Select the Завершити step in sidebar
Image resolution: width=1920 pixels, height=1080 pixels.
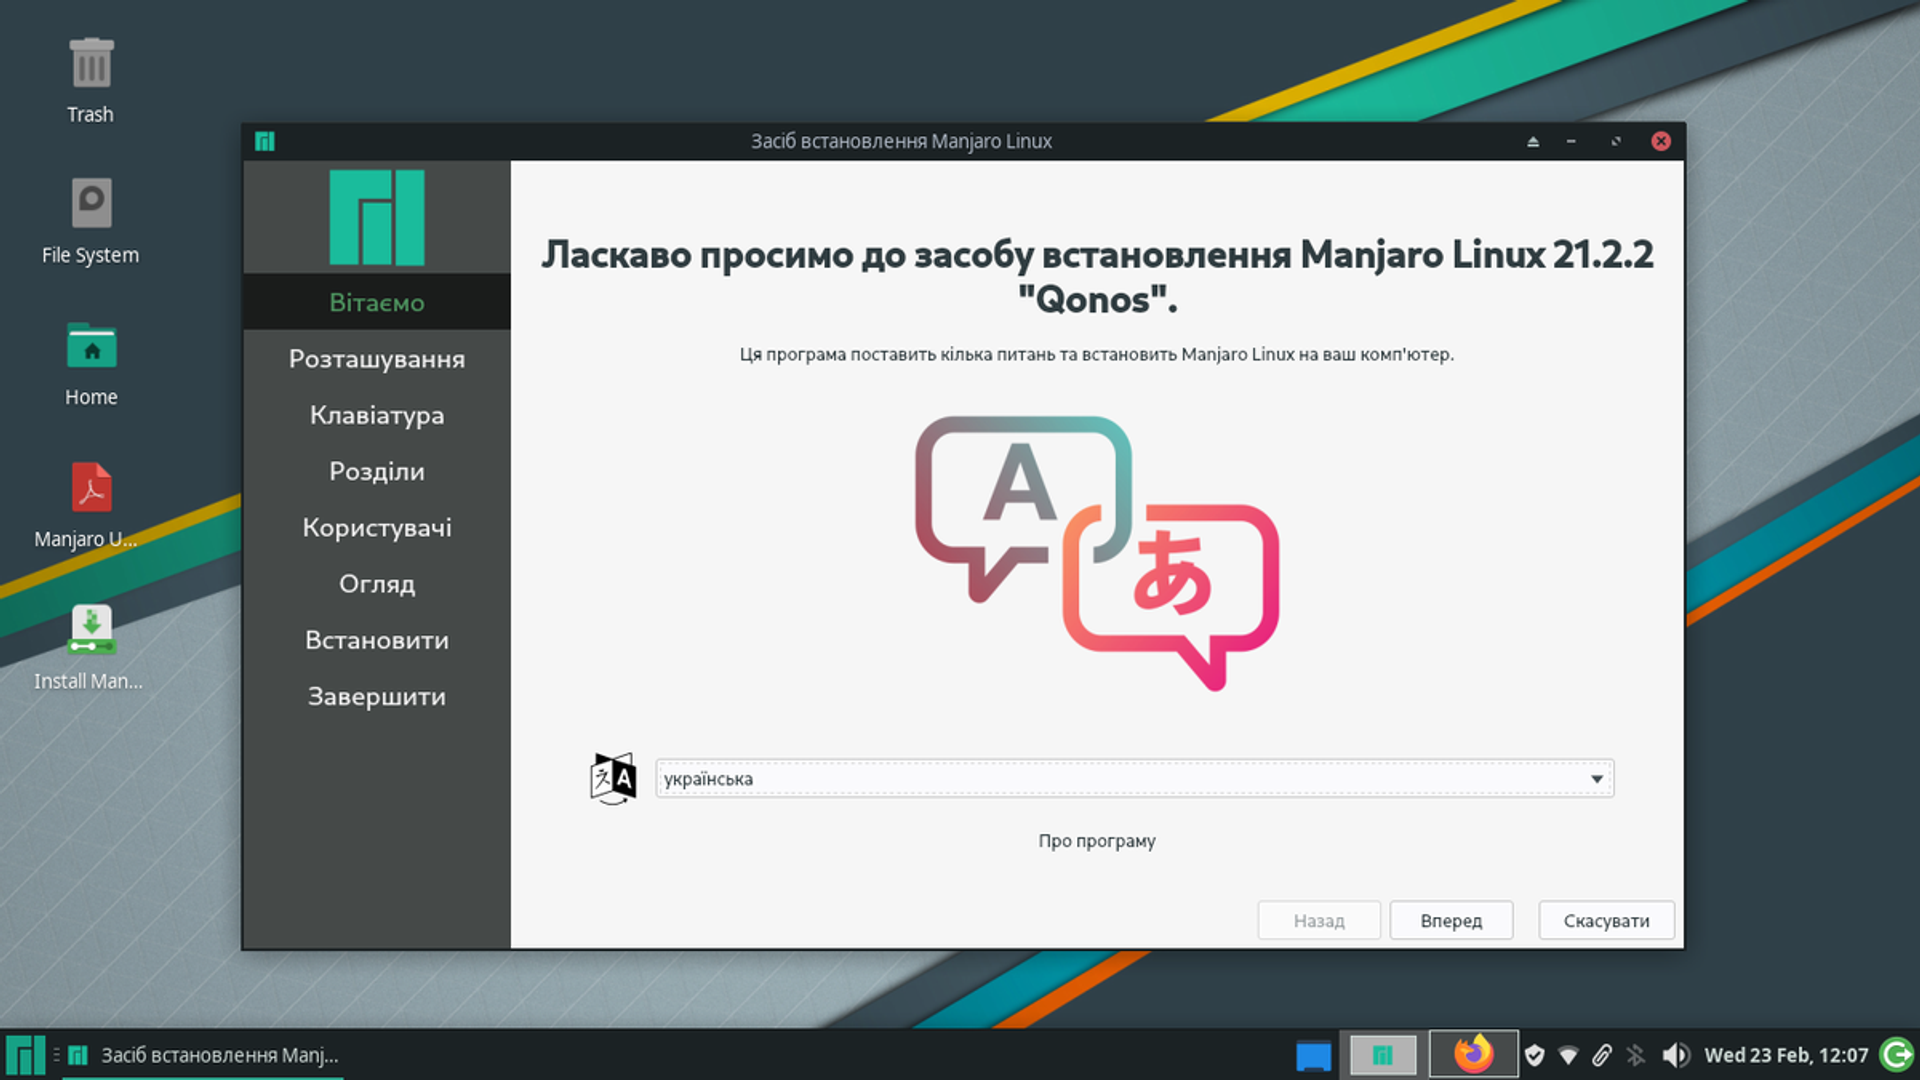coord(377,696)
